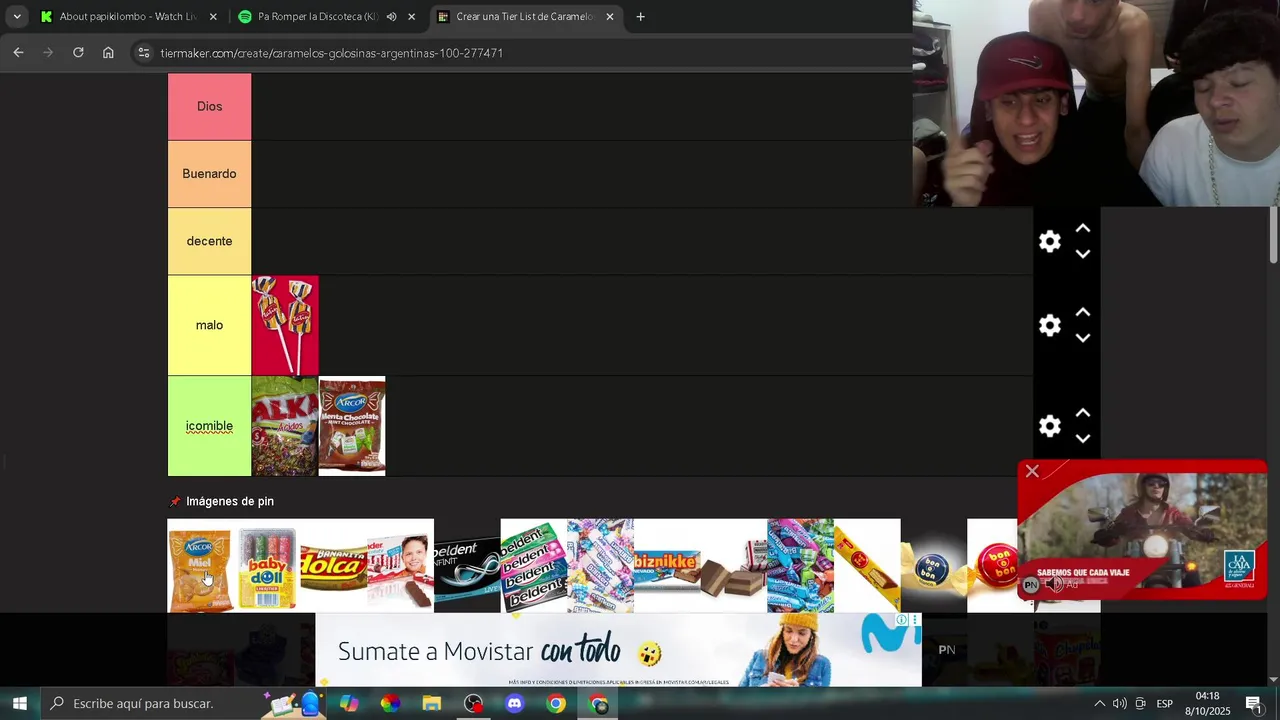Image resolution: width=1280 pixels, height=720 pixels.
Task: Open Google Chrome taskbar icon
Action: 556,704
